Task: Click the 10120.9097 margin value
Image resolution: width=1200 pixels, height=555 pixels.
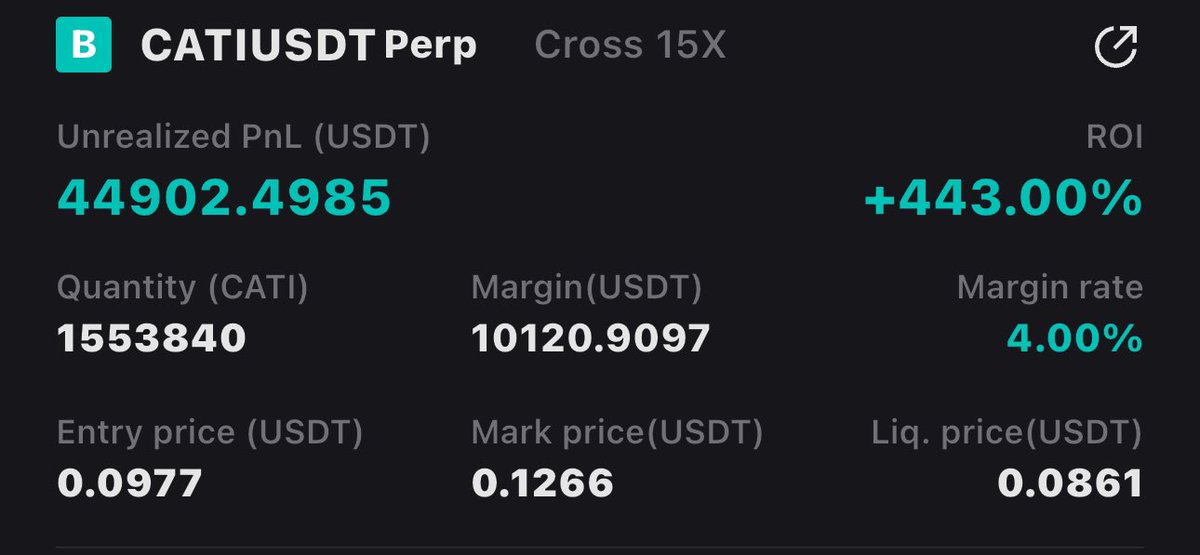Action: [590, 338]
